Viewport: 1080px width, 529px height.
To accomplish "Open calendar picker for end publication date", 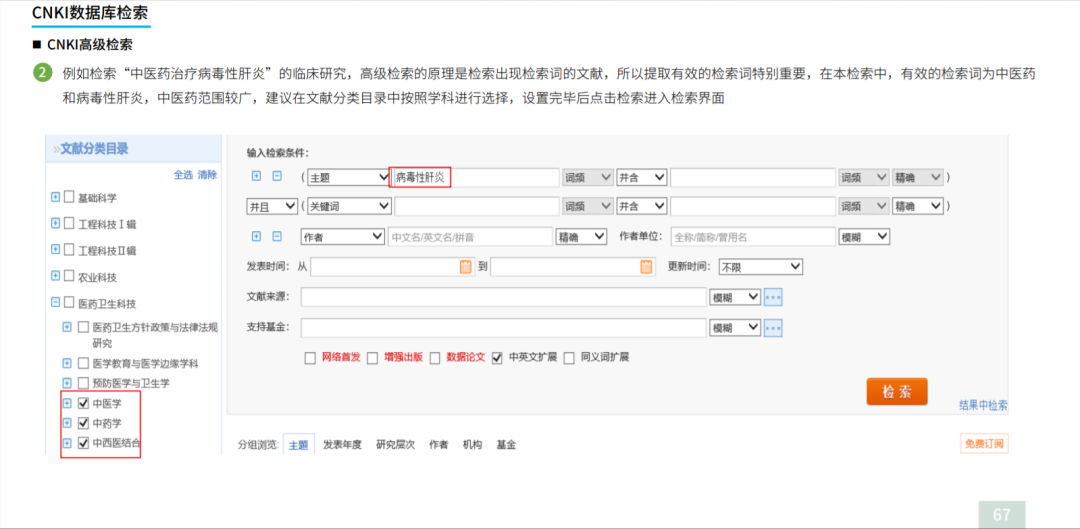I will coord(646,267).
